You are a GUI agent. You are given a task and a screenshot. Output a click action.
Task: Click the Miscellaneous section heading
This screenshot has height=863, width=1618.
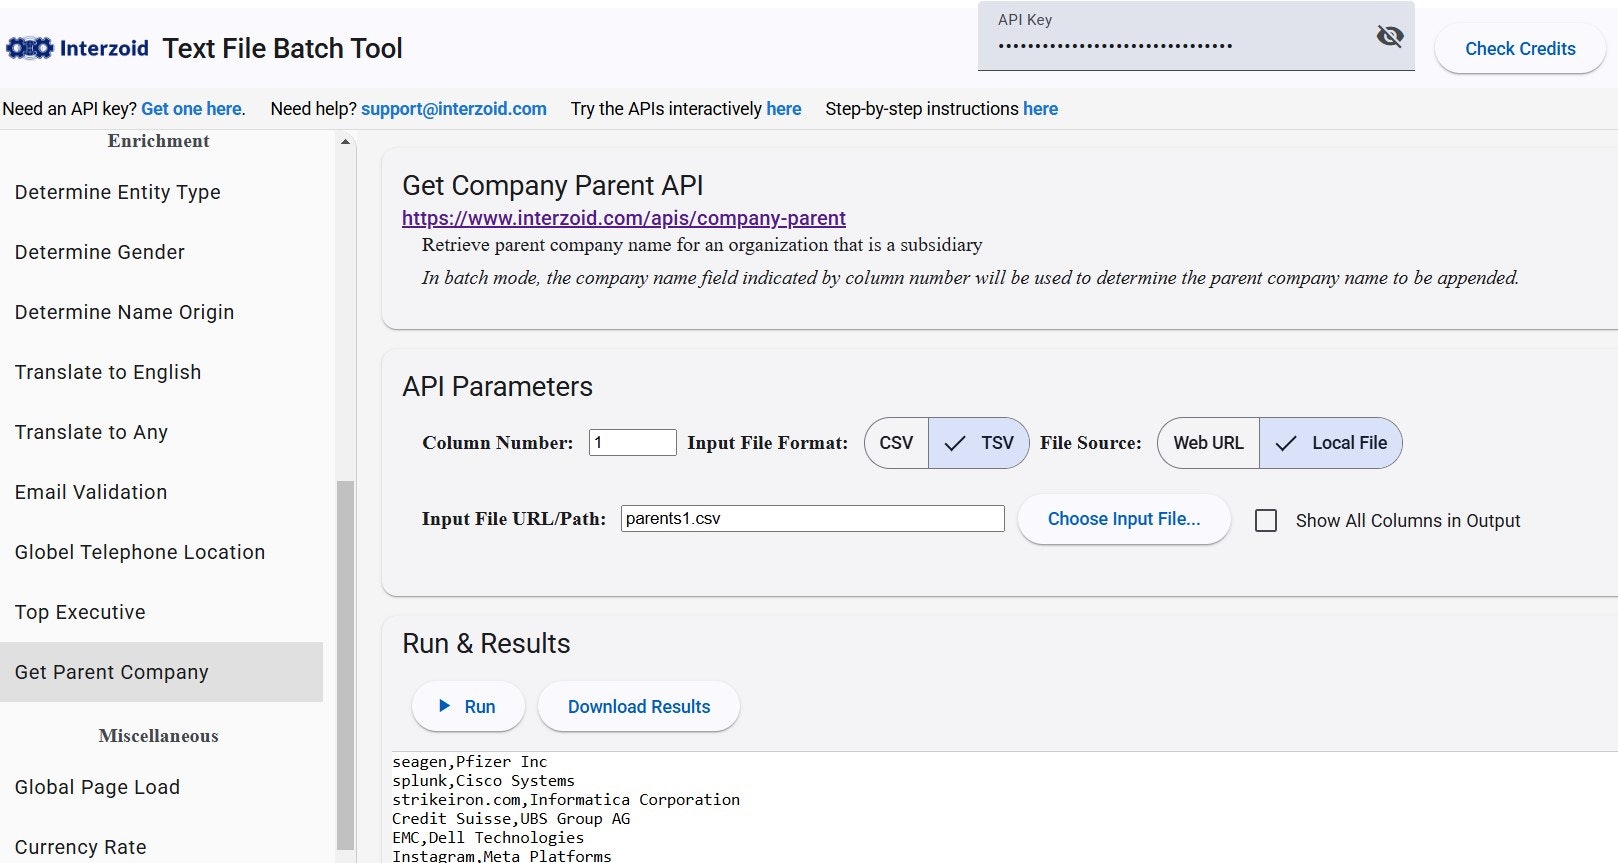point(159,736)
